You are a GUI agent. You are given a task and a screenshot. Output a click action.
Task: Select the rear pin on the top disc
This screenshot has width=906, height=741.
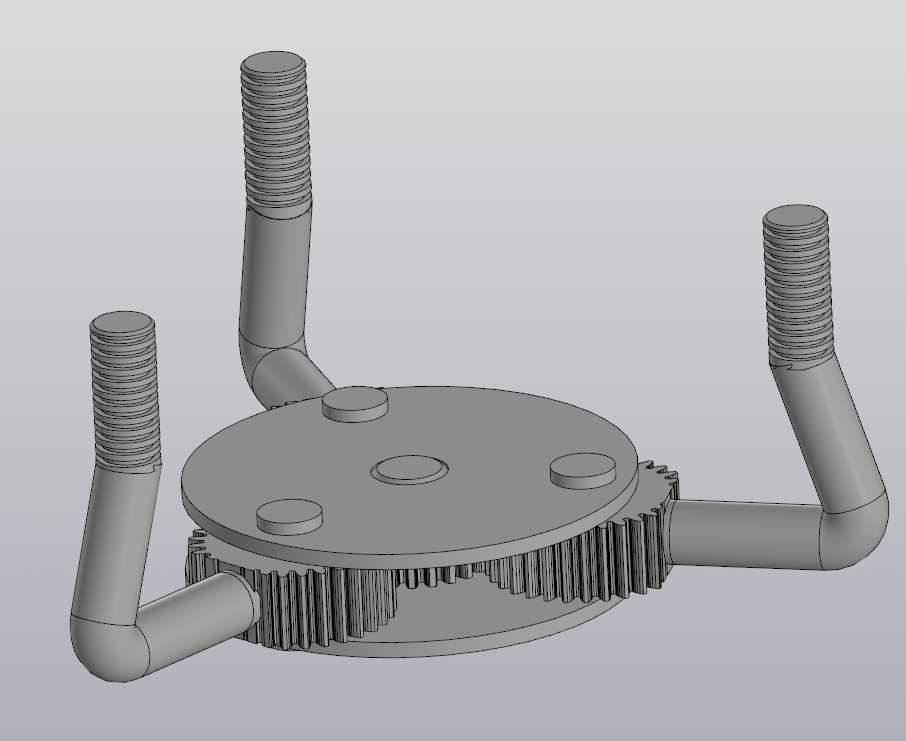click(x=355, y=402)
